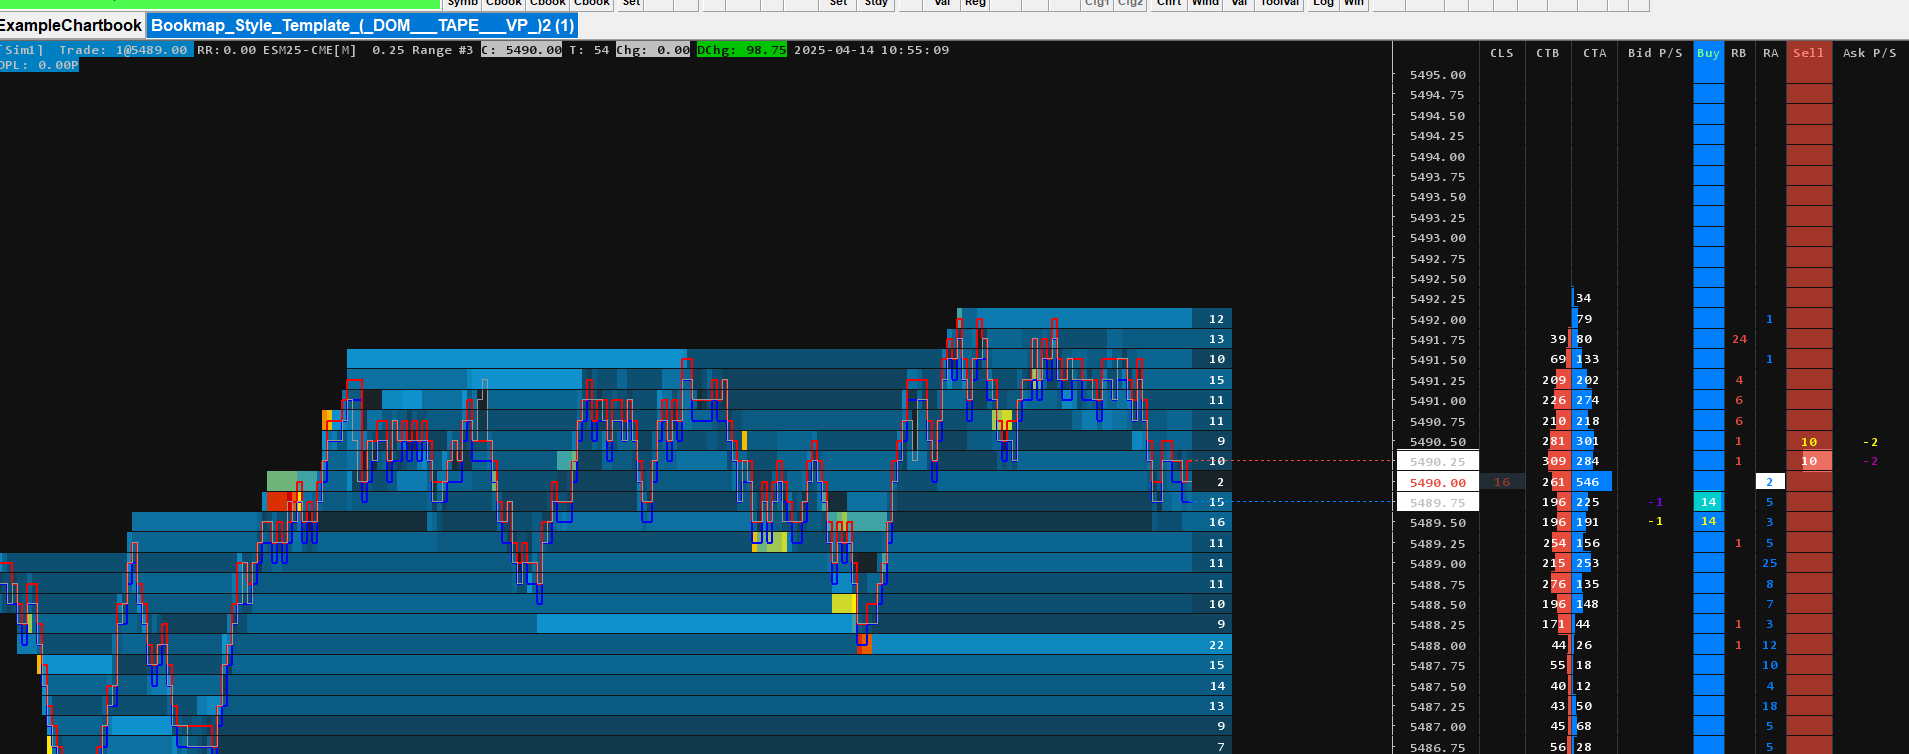The image size is (1909, 754).
Task: Click the Buy cell showing 14 at 5489.75
Action: point(1708,502)
